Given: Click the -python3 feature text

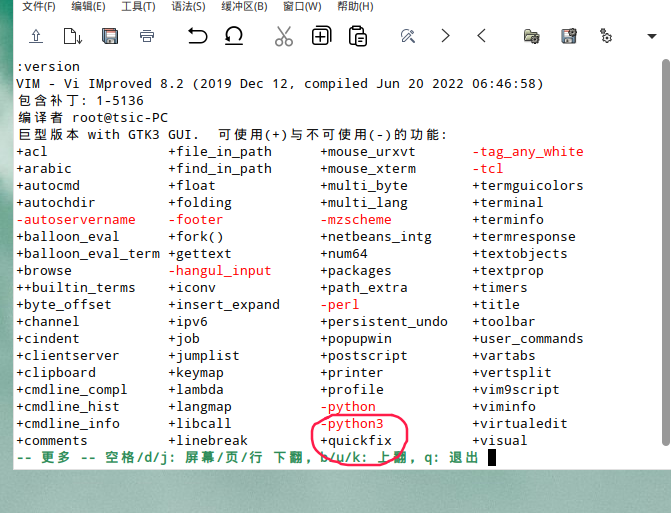Looking at the screenshot, I should [x=352, y=424].
